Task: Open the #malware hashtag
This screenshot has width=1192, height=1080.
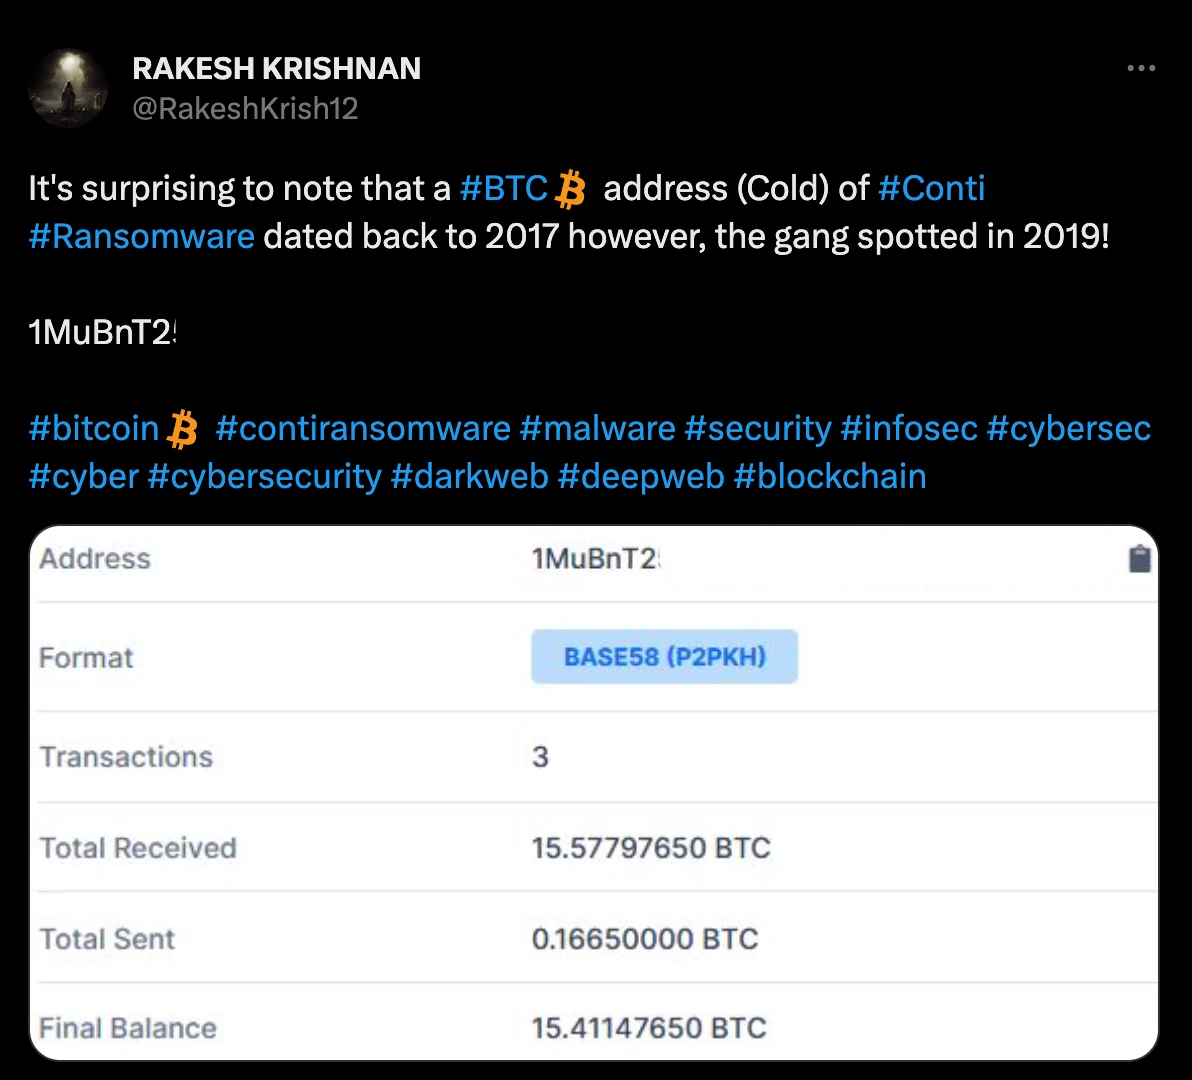Action: coord(598,429)
